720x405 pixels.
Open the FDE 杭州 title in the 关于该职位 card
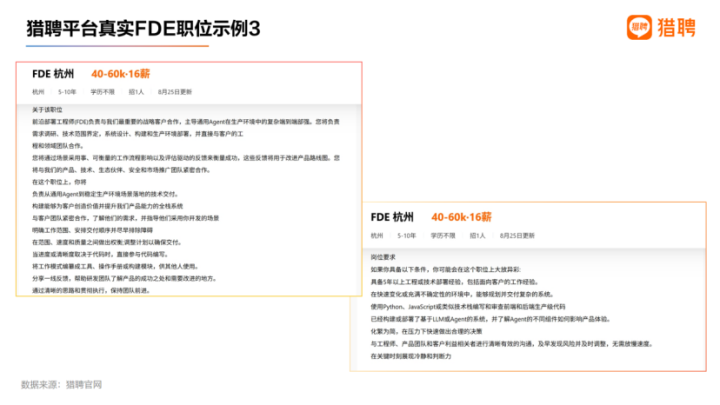point(53,74)
